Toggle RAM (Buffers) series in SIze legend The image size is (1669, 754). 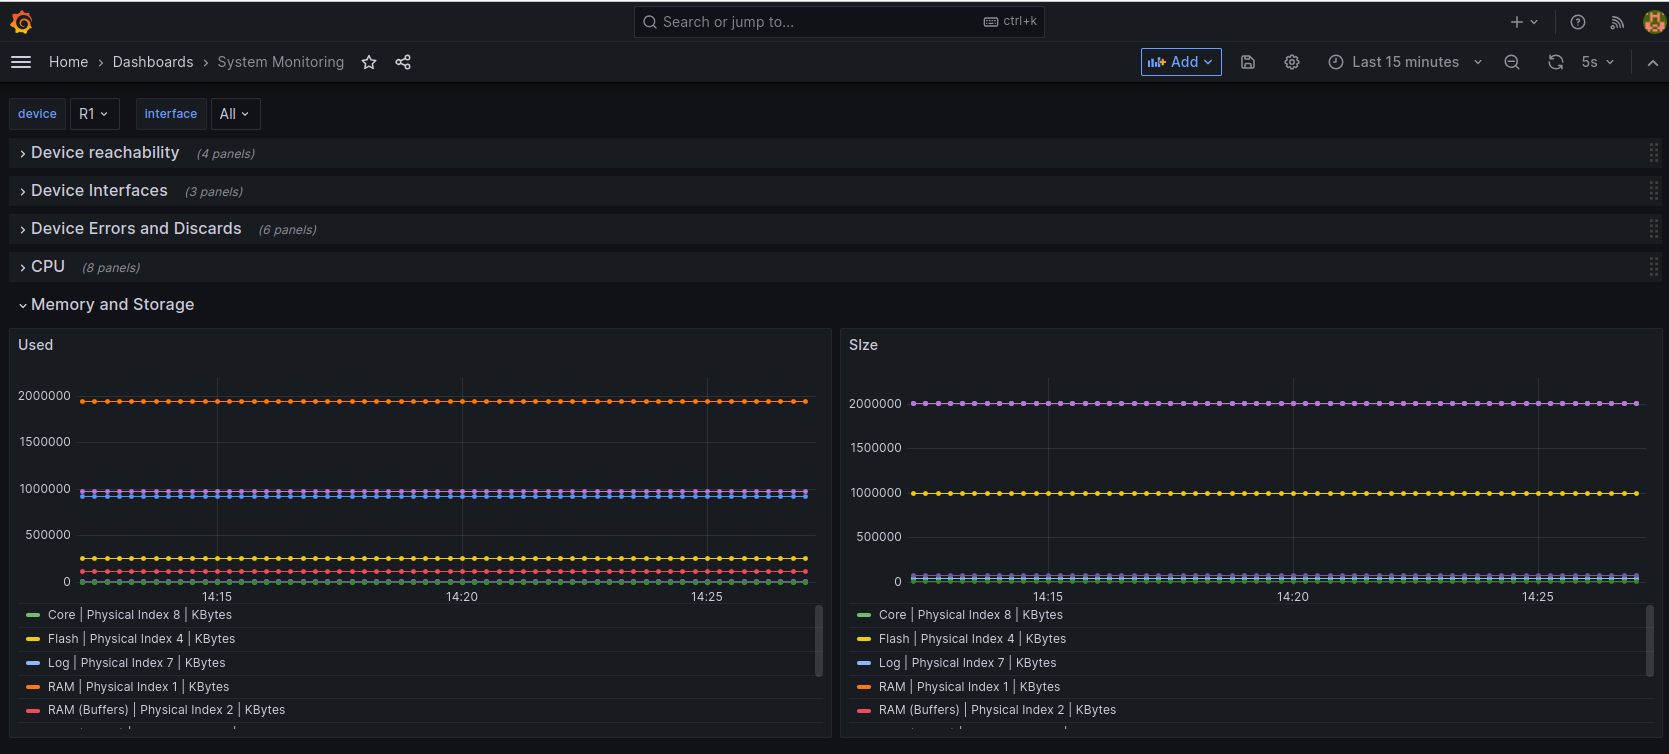point(998,710)
